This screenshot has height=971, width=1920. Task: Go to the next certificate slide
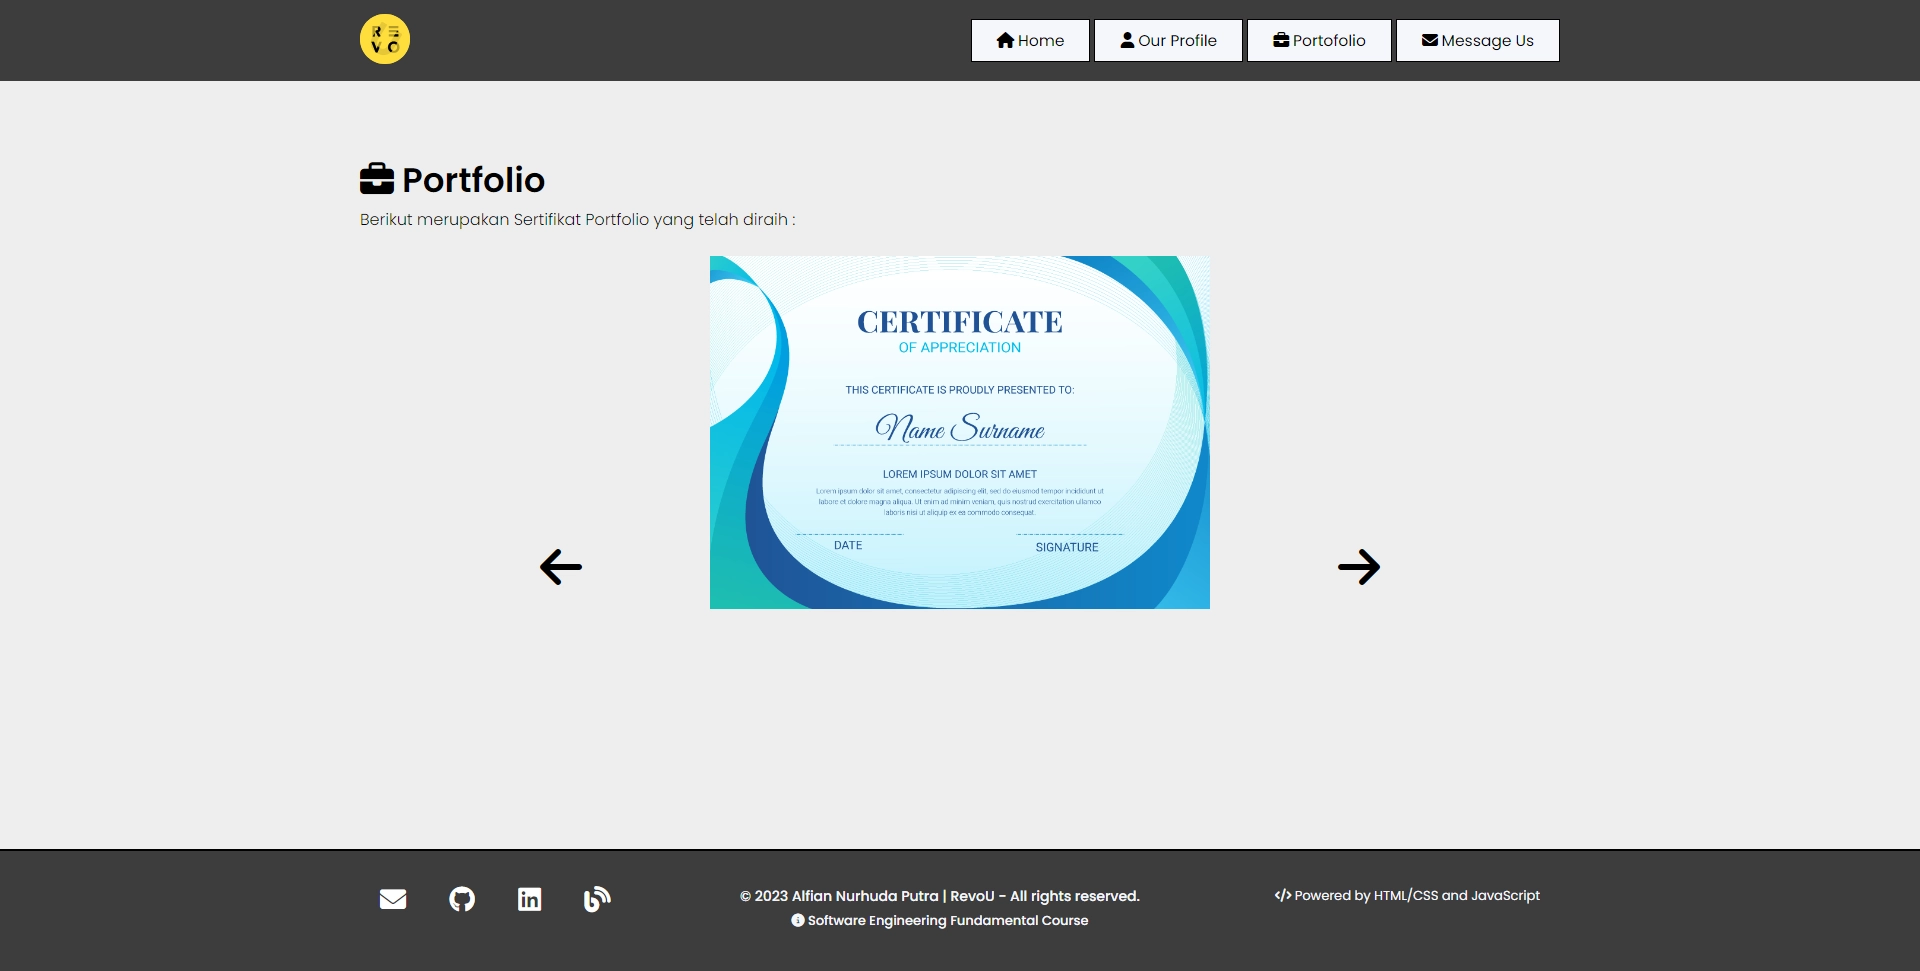pos(1359,566)
